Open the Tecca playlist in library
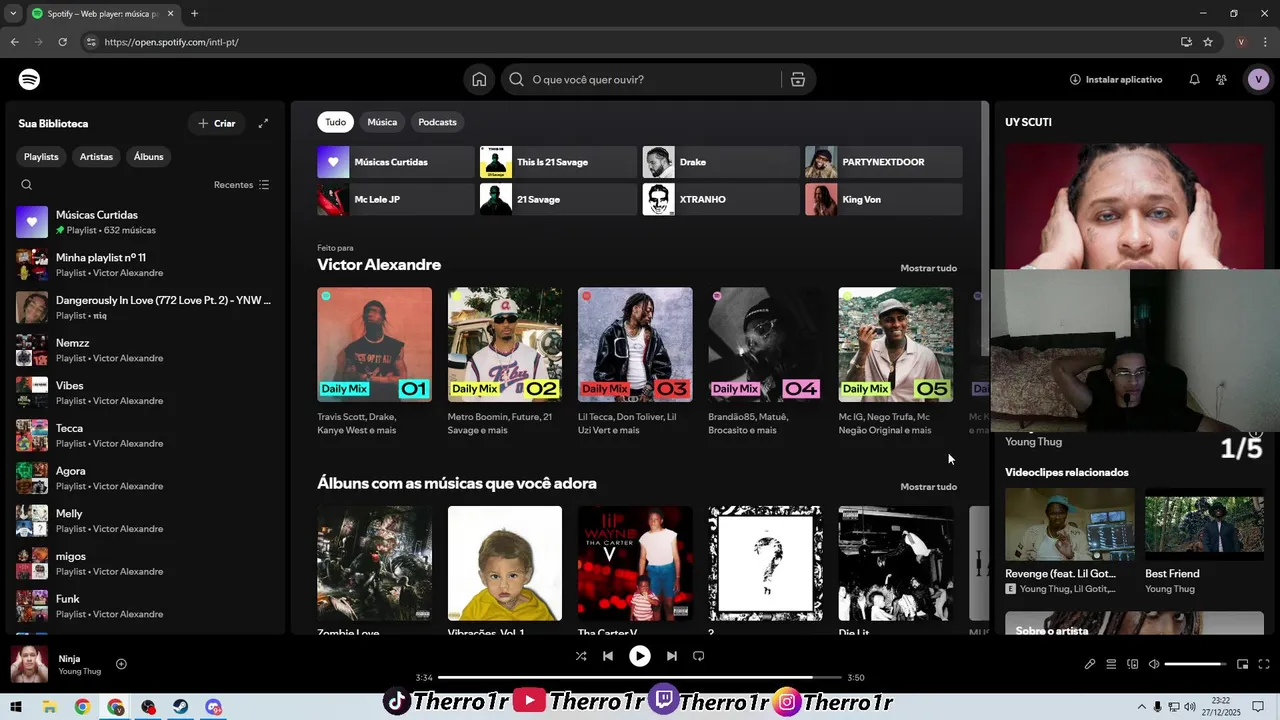 (145, 436)
